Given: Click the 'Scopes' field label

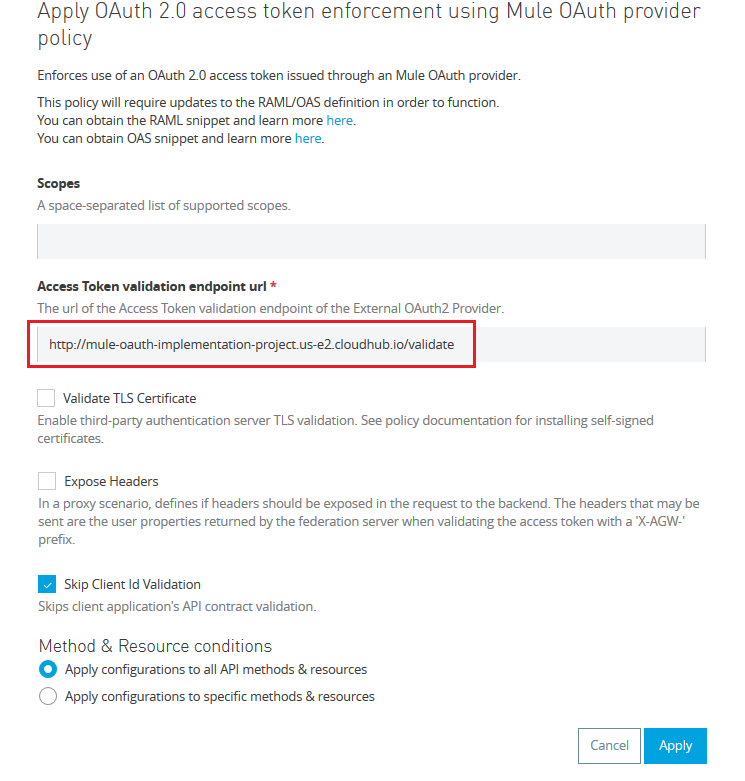Looking at the screenshot, I should click(x=58, y=184).
